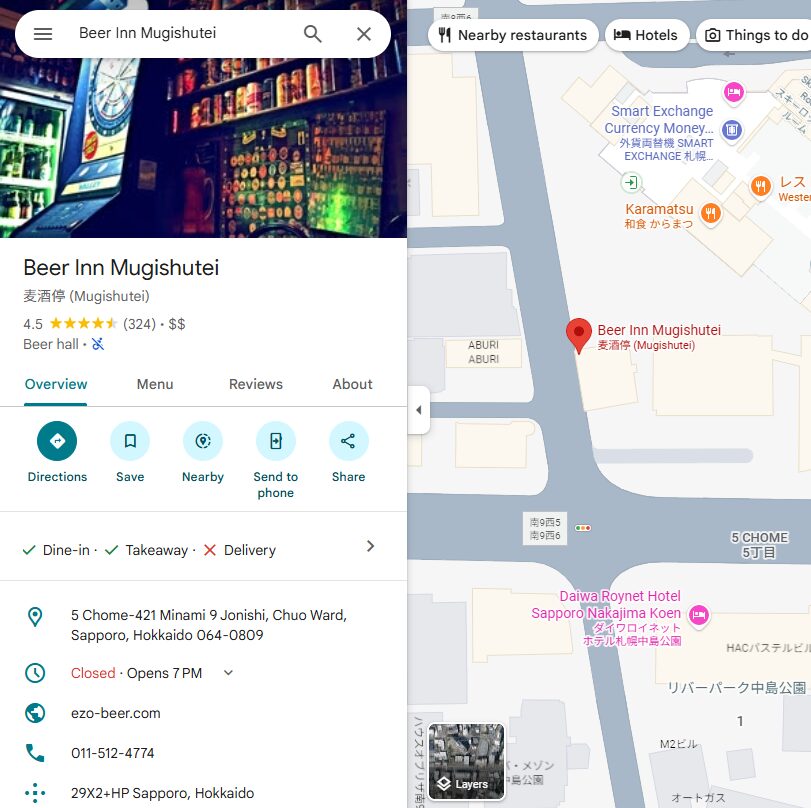Collapse the side panel
The image size is (811, 808).
(x=418, y=410)
